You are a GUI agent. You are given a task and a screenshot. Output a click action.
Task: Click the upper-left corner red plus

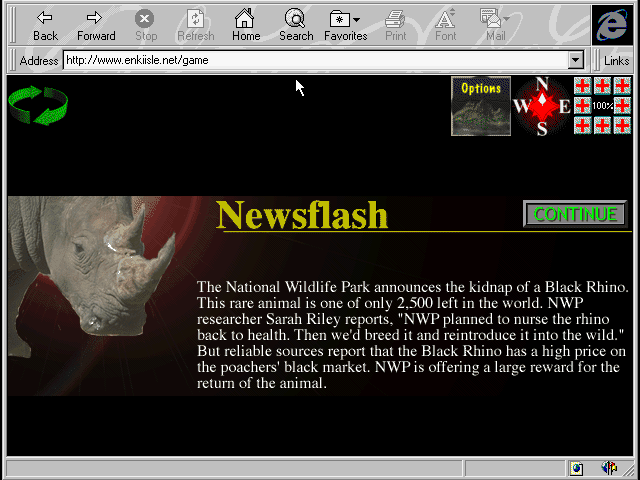pyautogui.click(x=582, y=86)
